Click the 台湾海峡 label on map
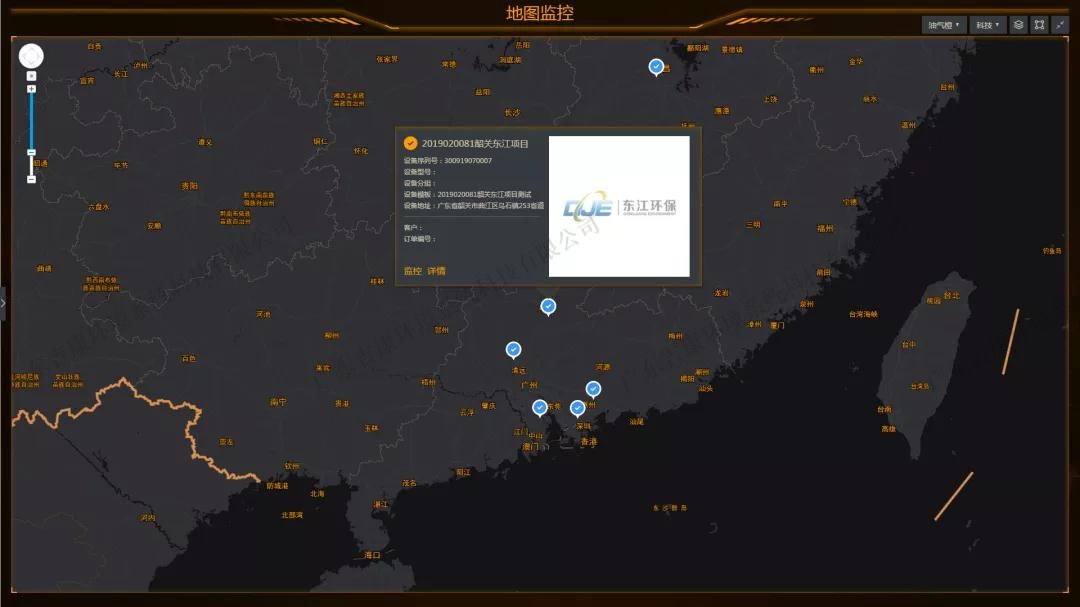Screen dimensions: 1080x607 pos(863,314)
